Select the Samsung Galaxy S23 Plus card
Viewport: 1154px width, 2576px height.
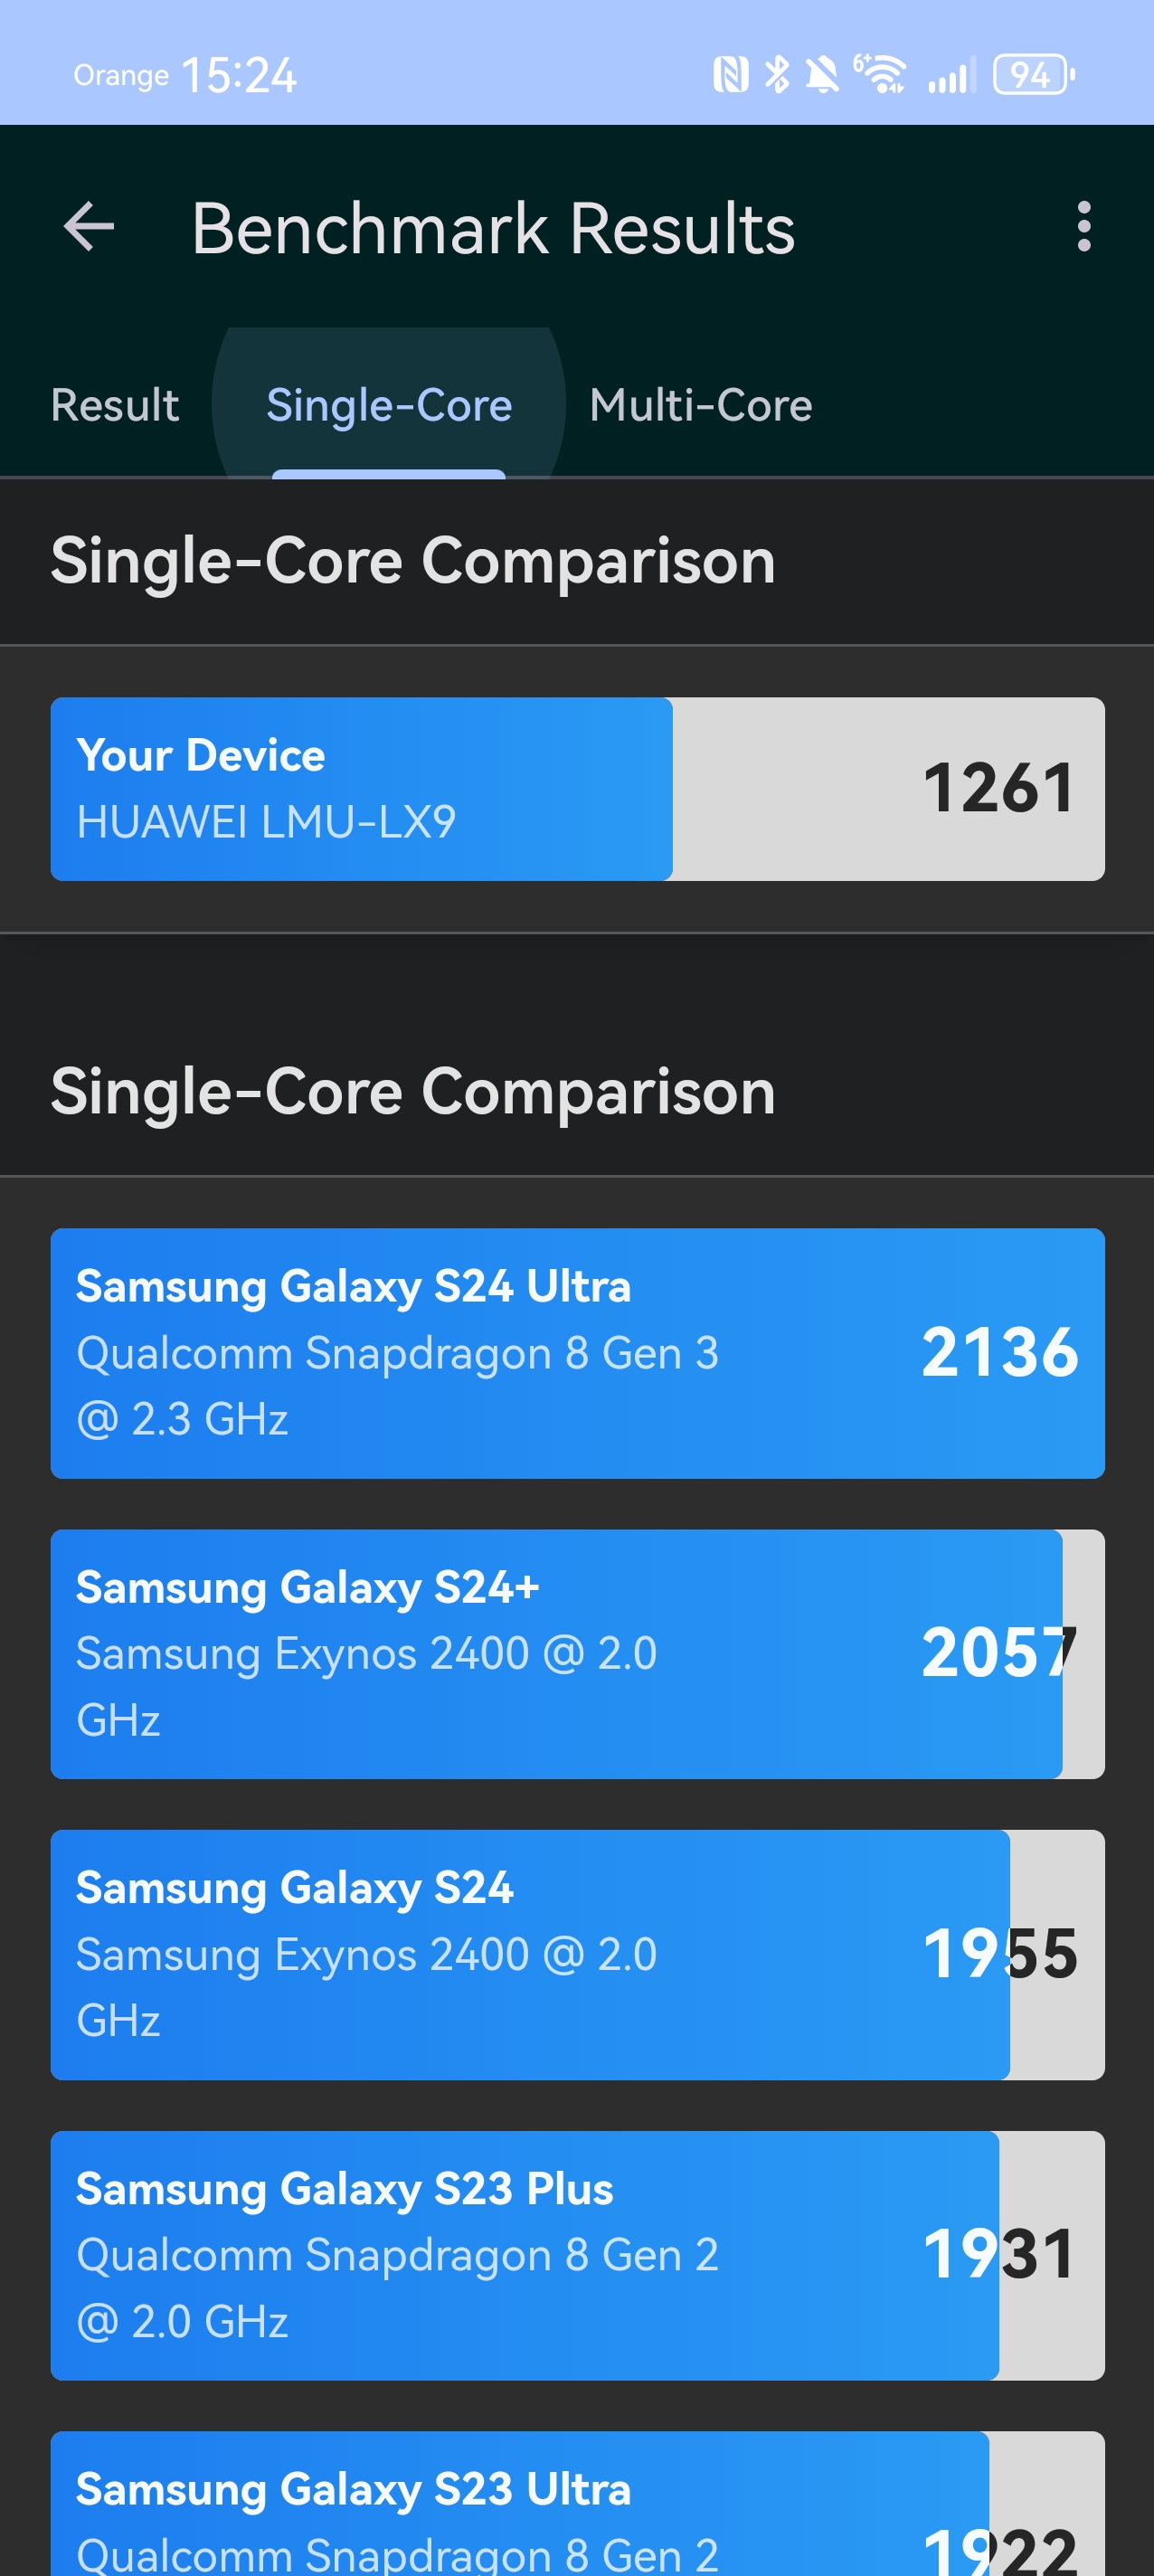point(577,2255)
